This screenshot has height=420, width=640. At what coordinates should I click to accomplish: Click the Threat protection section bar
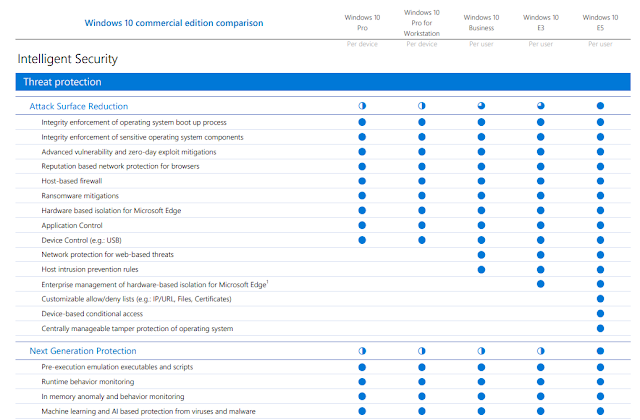coord(323,82)
